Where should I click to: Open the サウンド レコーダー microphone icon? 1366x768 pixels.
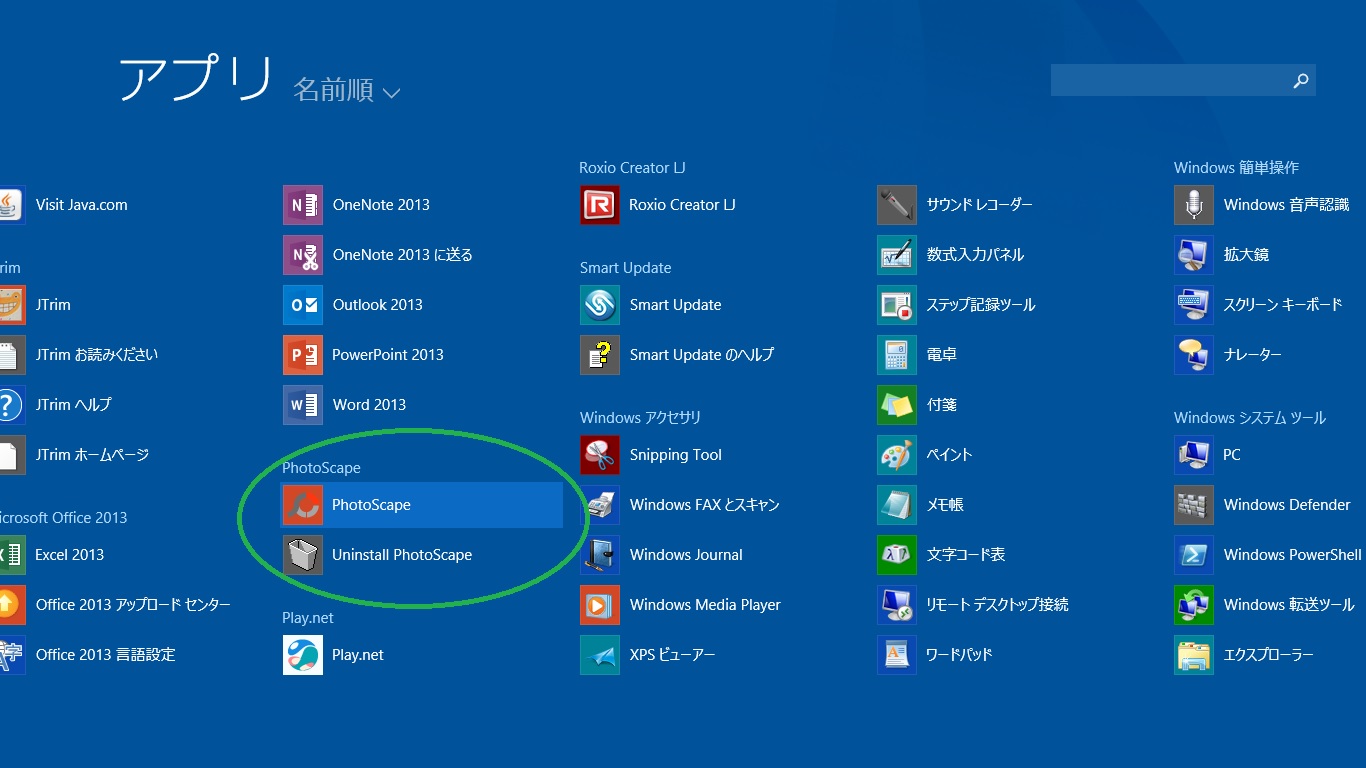[x=897, y=205]
